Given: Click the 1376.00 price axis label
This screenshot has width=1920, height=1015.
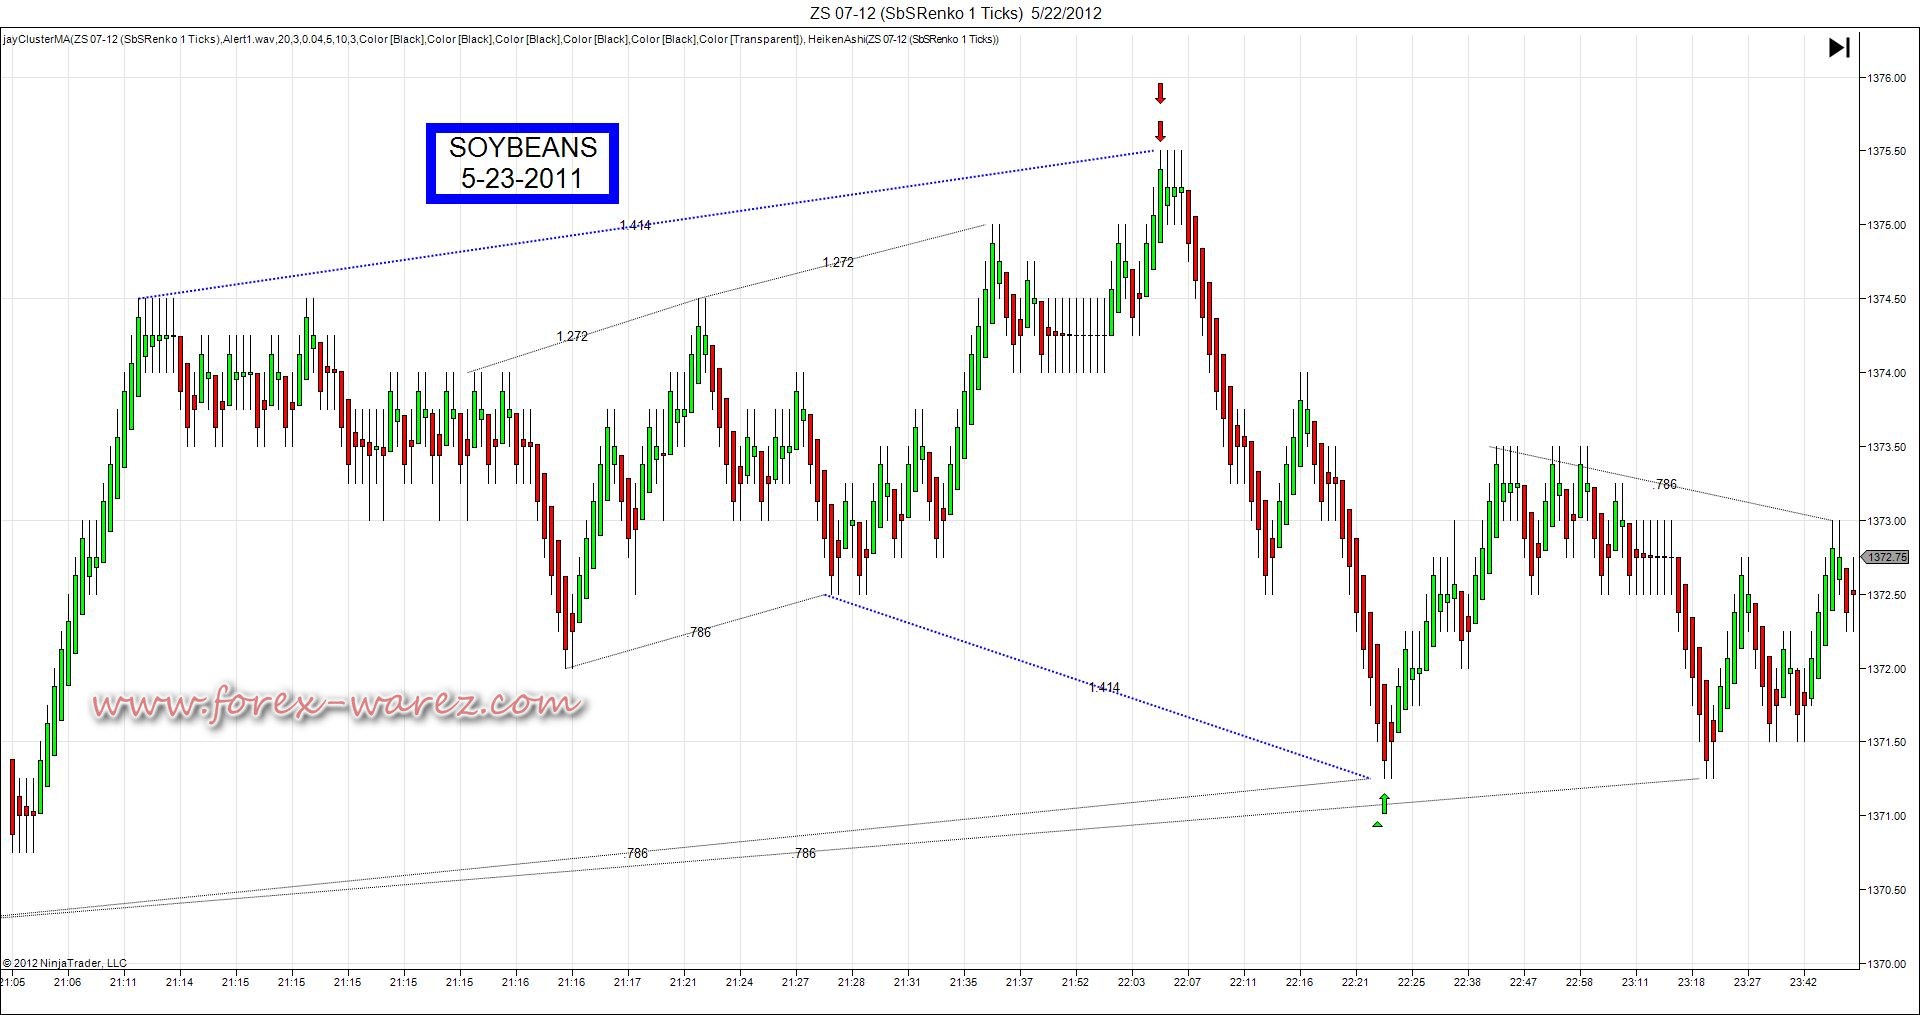Looking at the screenshot, I should [1885, 78].
